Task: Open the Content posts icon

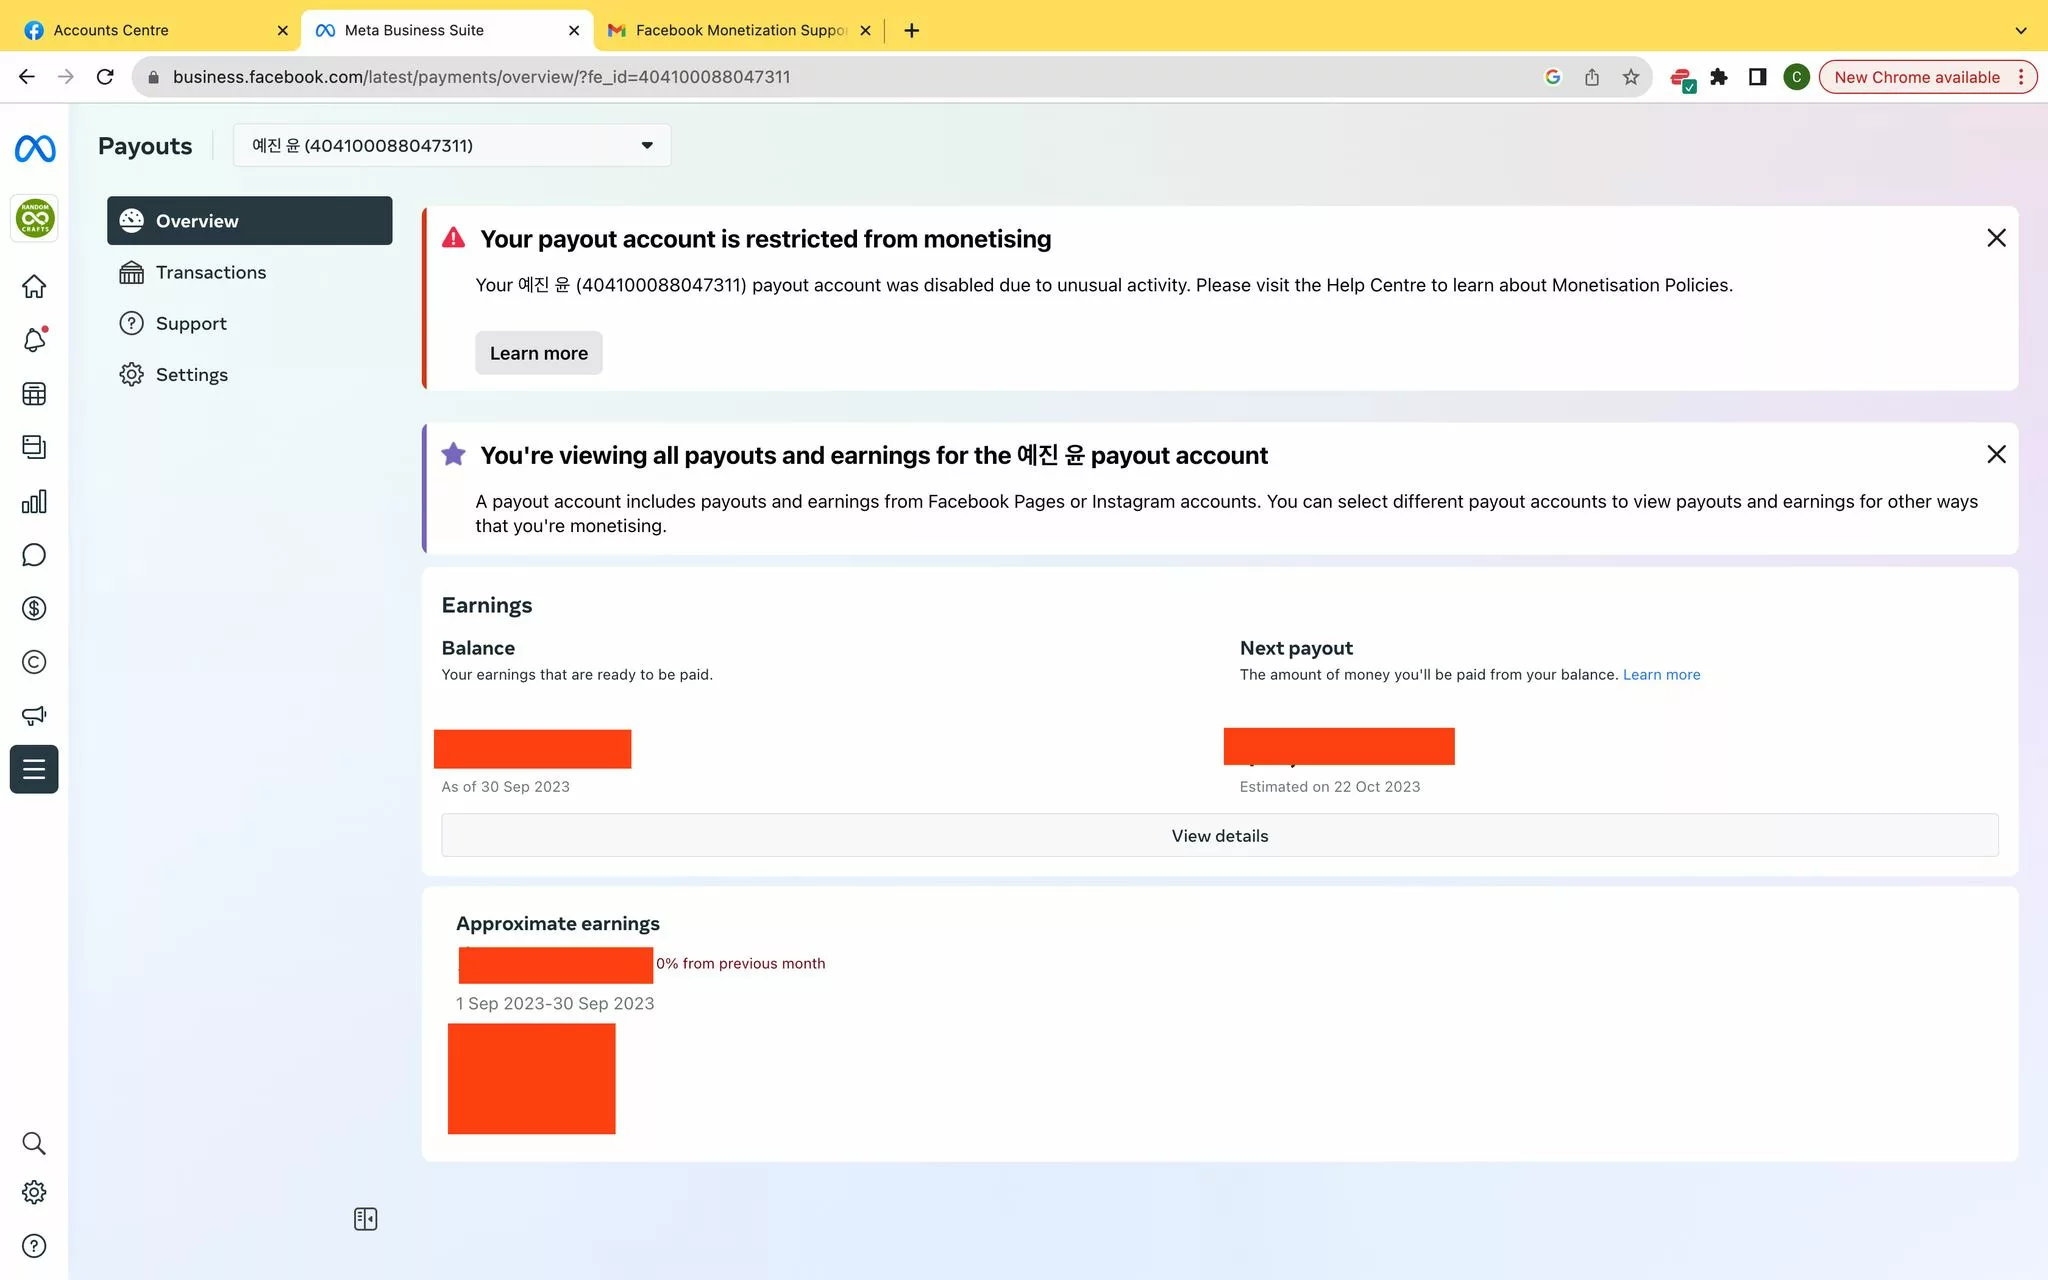Action: tap(34, 447)
